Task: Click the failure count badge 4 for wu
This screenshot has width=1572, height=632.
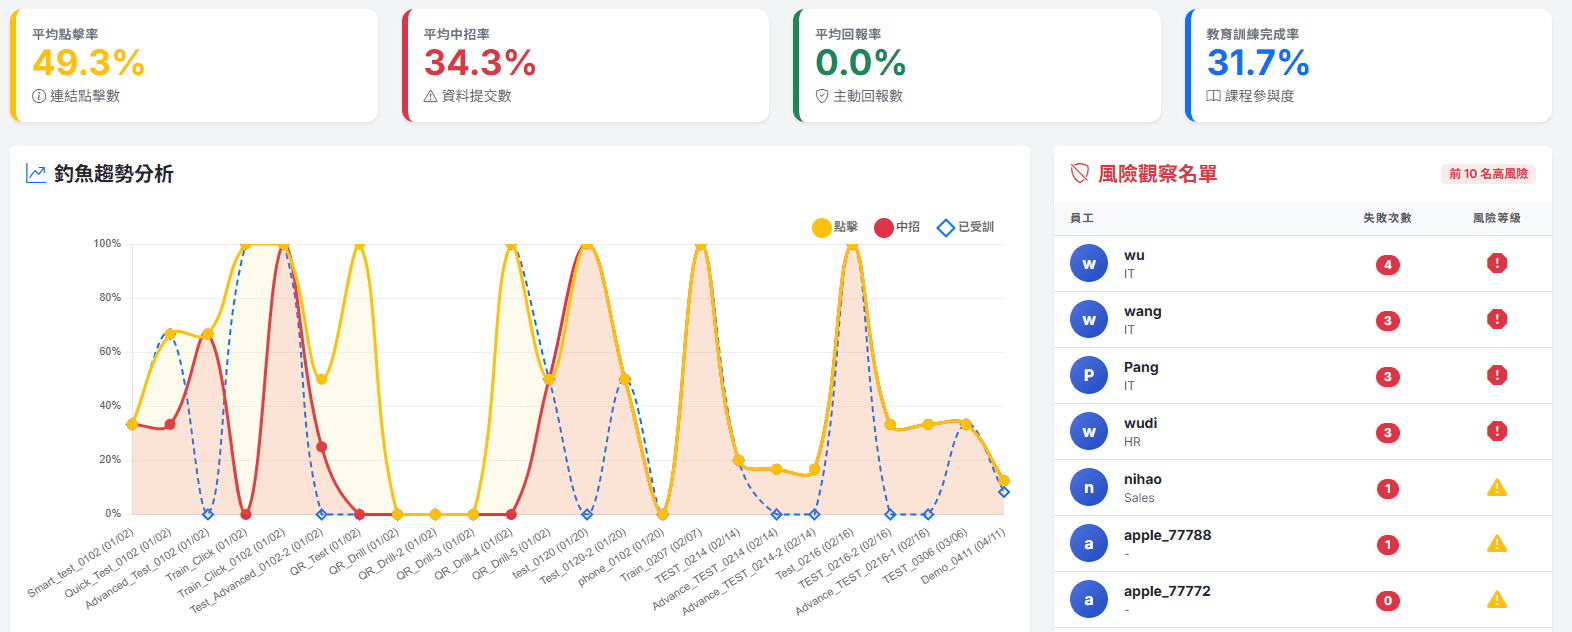Action: pos(1387,265)
